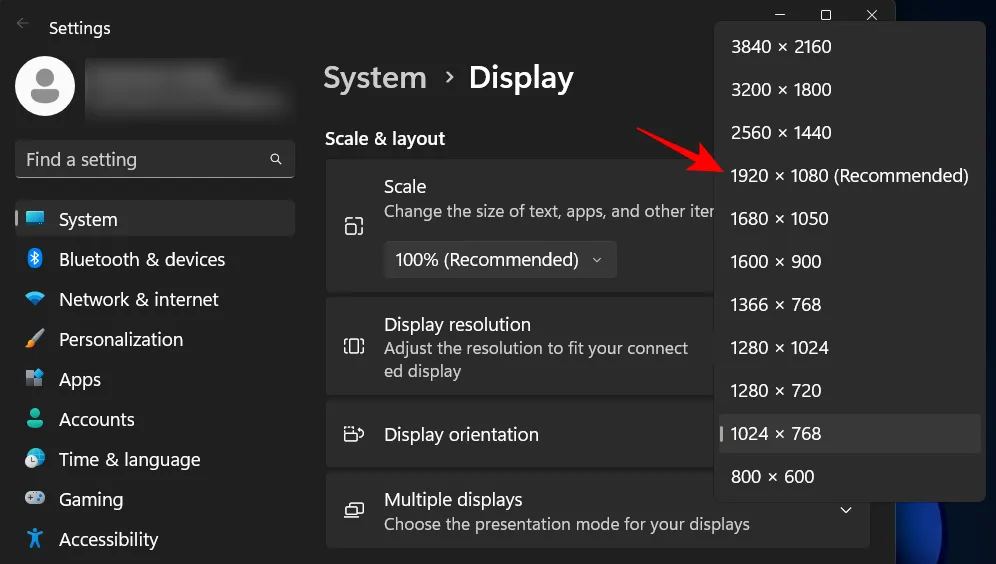
Task: Open the Display orientation setting
Action: coord(520,435)
